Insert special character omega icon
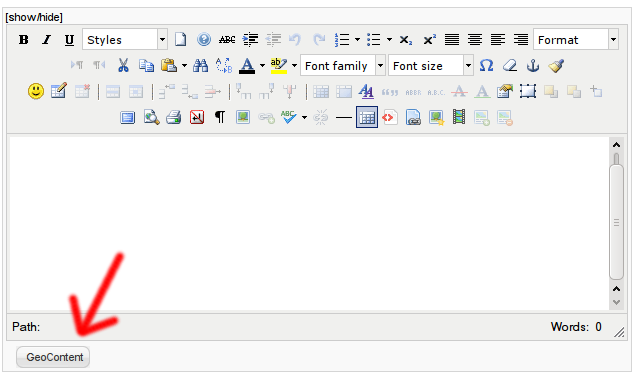Image resolution: width=637 pixels, height=376 pixels. 486,65
